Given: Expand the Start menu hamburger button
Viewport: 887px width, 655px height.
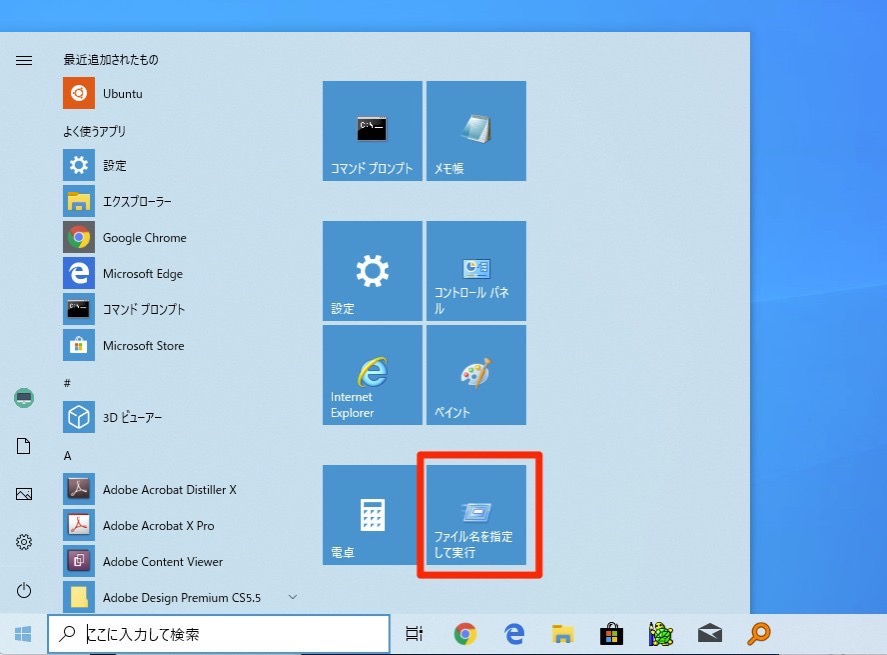Looking at the screenshot, I should pos(24,60).
